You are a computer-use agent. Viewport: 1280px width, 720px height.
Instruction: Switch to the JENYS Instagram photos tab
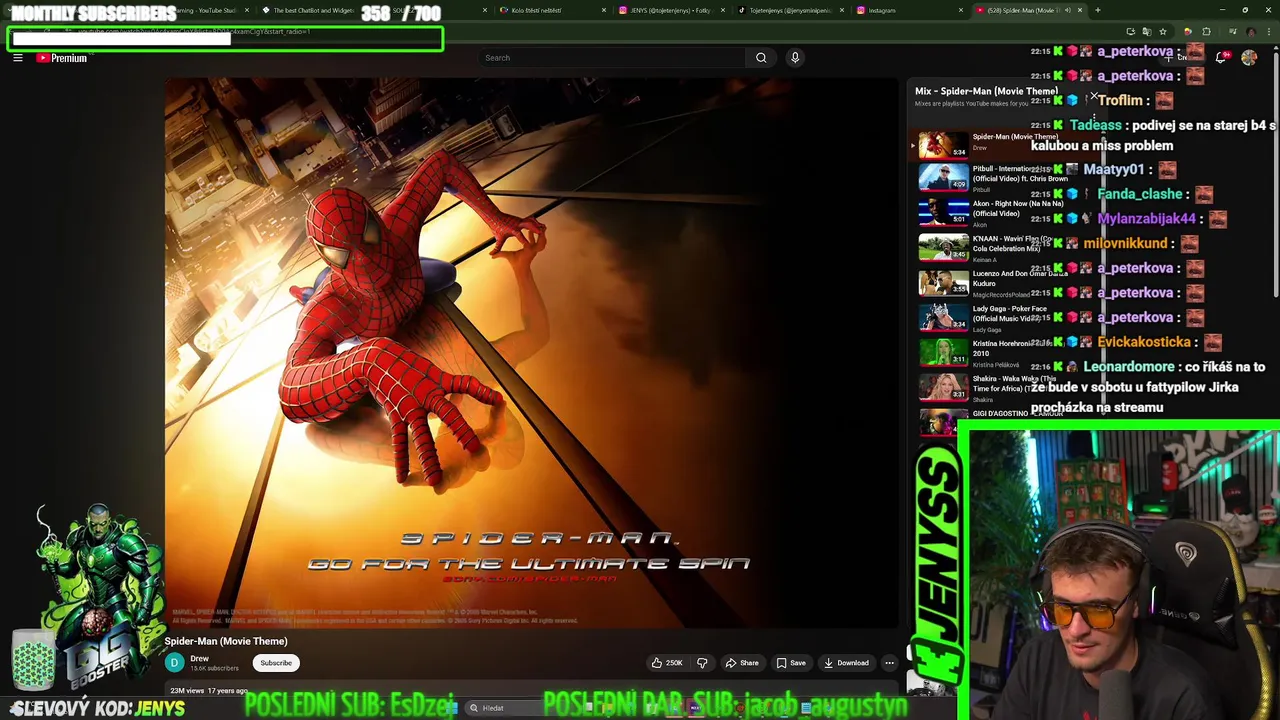673,10
